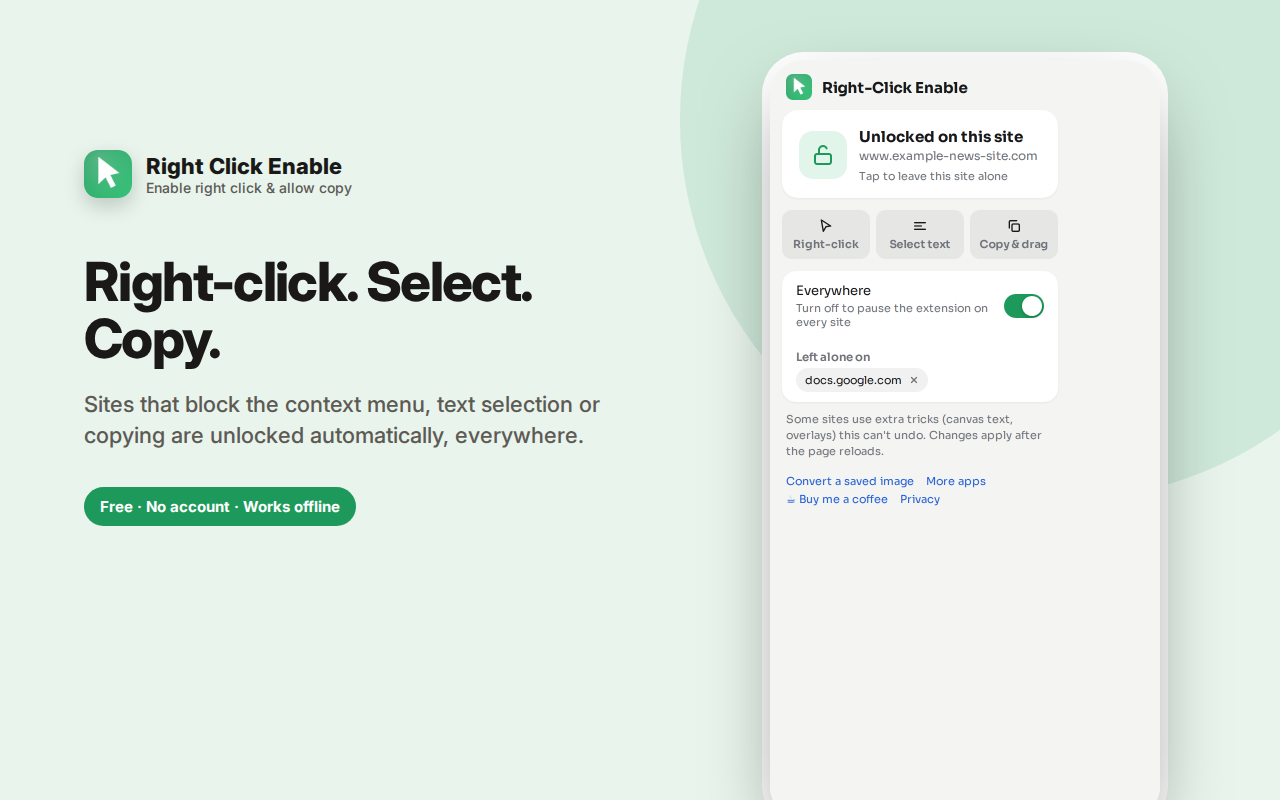The height and width of the screenshot is (800, 1280).
Task: Click the Everywhere label
Action: [x=833, y=291]
